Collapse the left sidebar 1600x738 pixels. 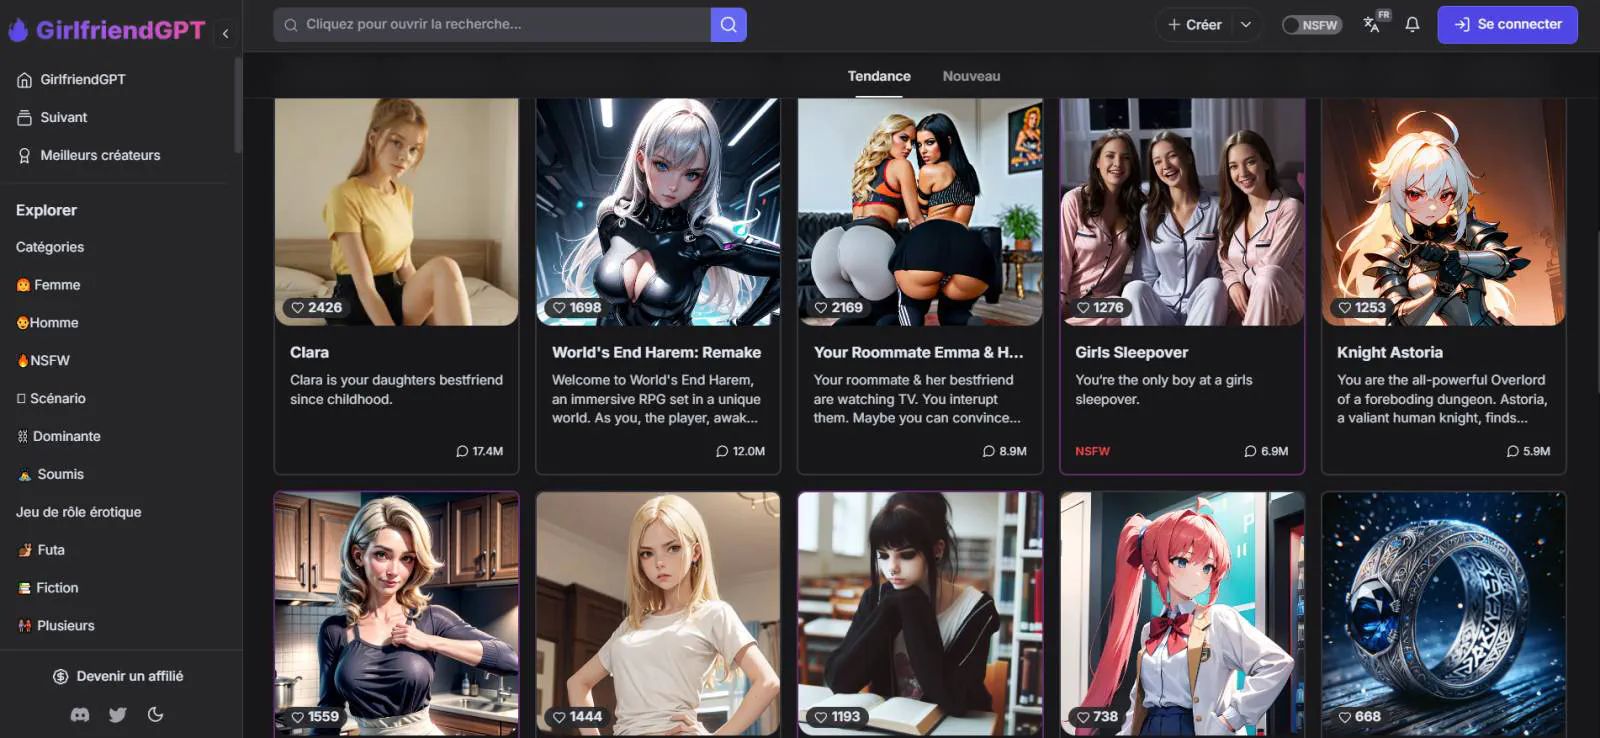(x=225, y=33)
